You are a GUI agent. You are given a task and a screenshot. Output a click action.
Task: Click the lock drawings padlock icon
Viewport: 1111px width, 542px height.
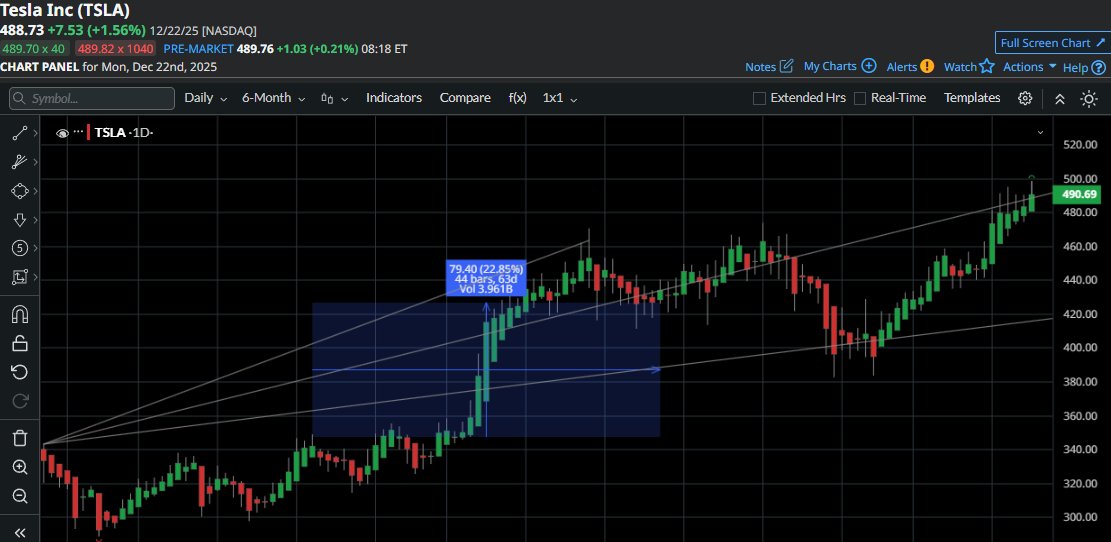20,344
